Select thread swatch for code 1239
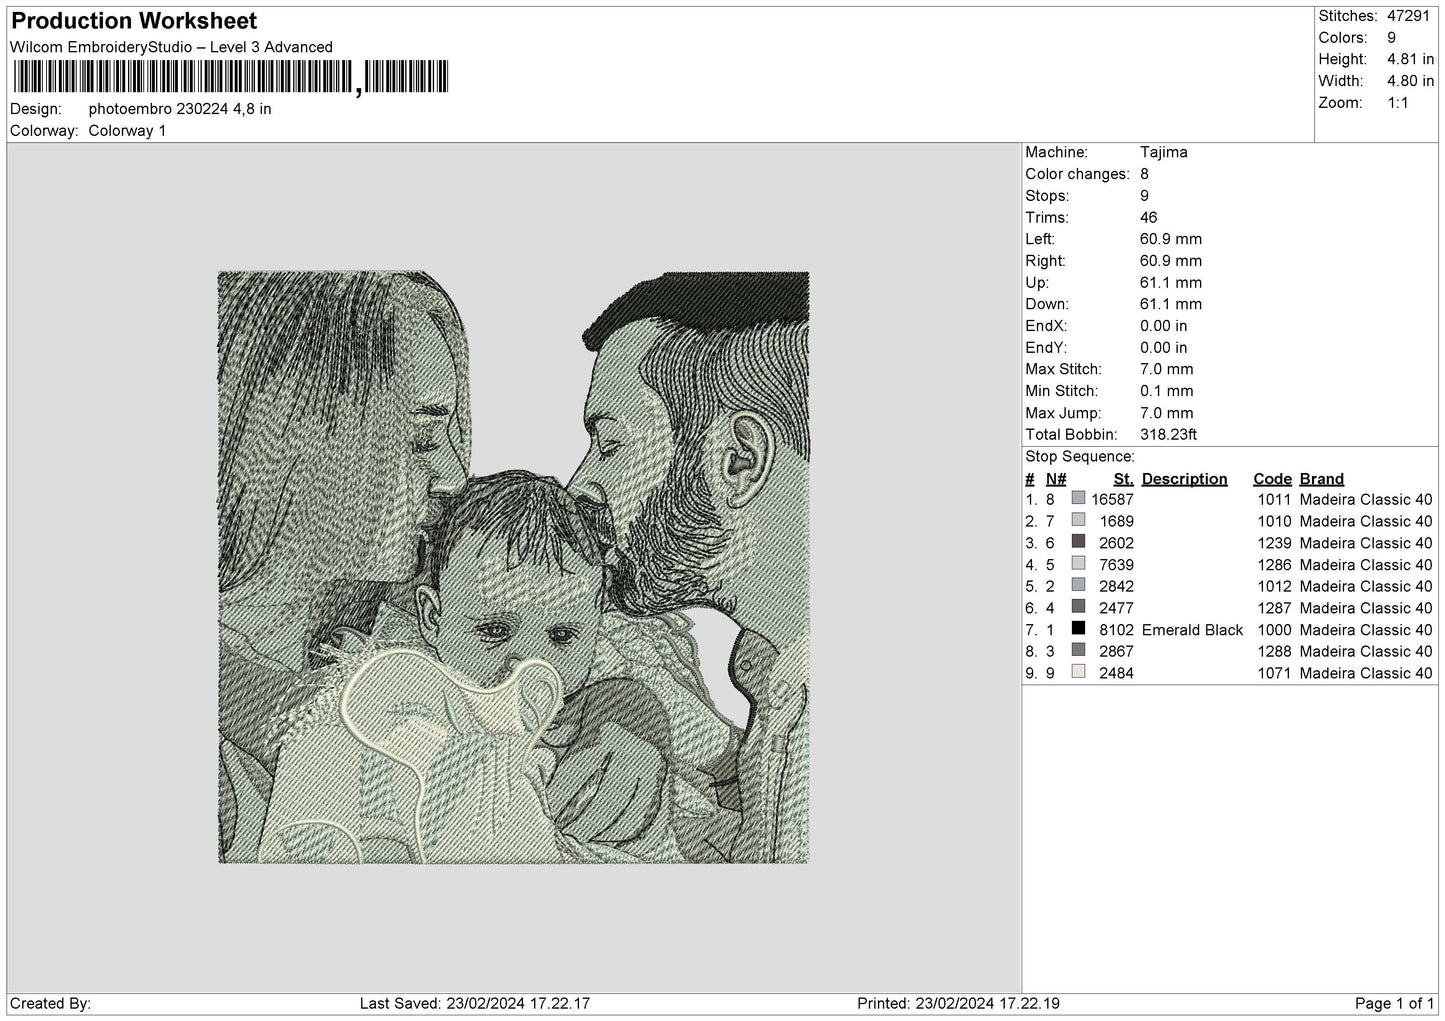 pyautogui.click(x=1078, y=542)
